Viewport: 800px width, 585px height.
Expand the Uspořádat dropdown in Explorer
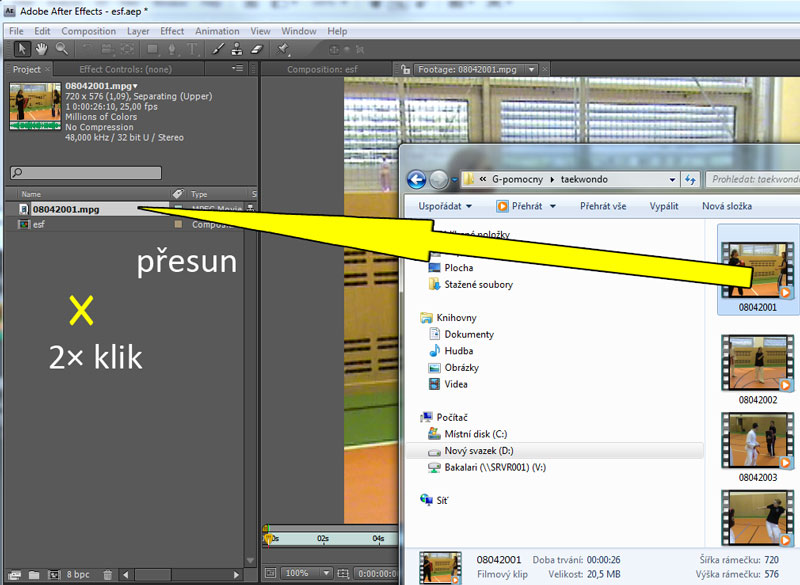(446, 206)
